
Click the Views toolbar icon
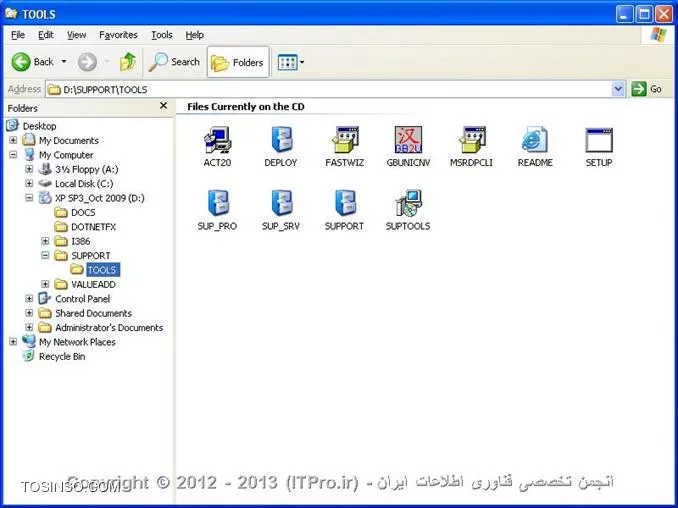[288, 62]
